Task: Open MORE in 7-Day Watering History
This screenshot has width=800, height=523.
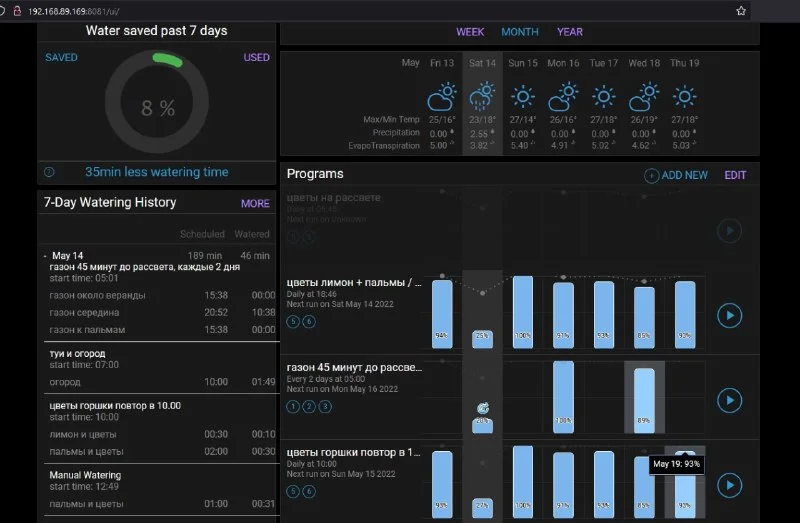Action: (255, 203)
